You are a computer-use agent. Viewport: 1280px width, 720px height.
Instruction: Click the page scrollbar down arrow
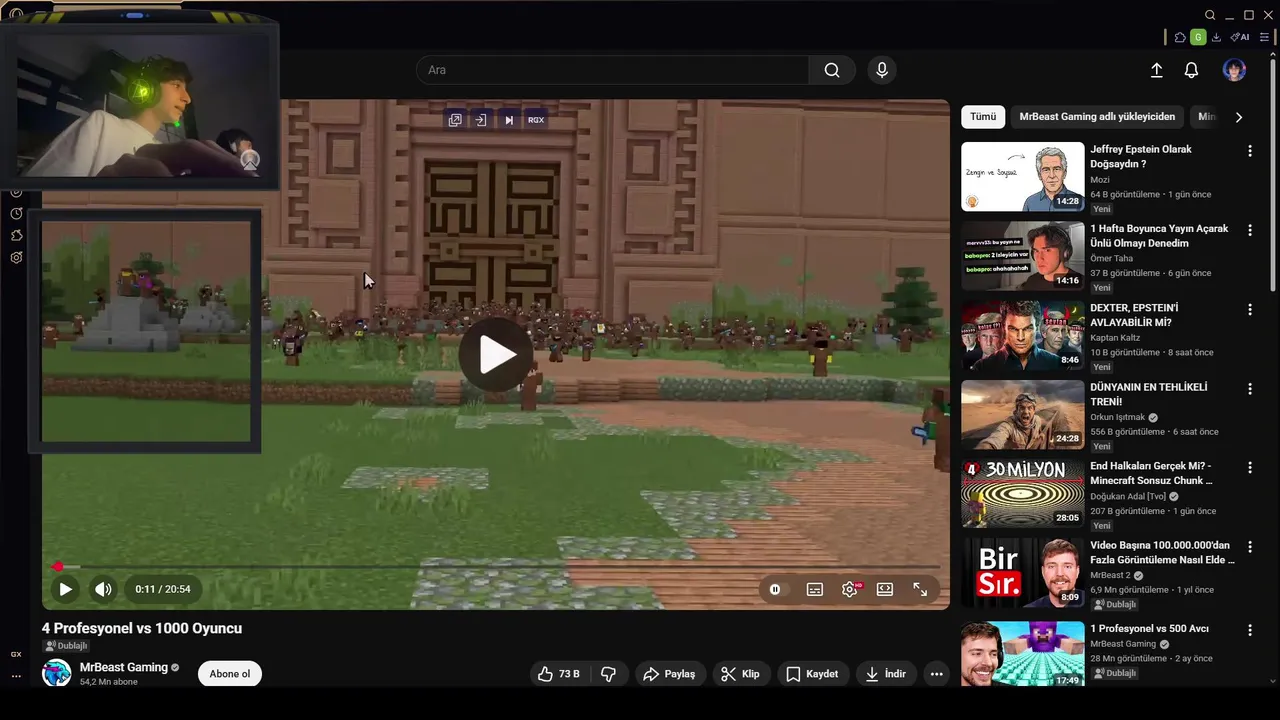(1273, 681)
